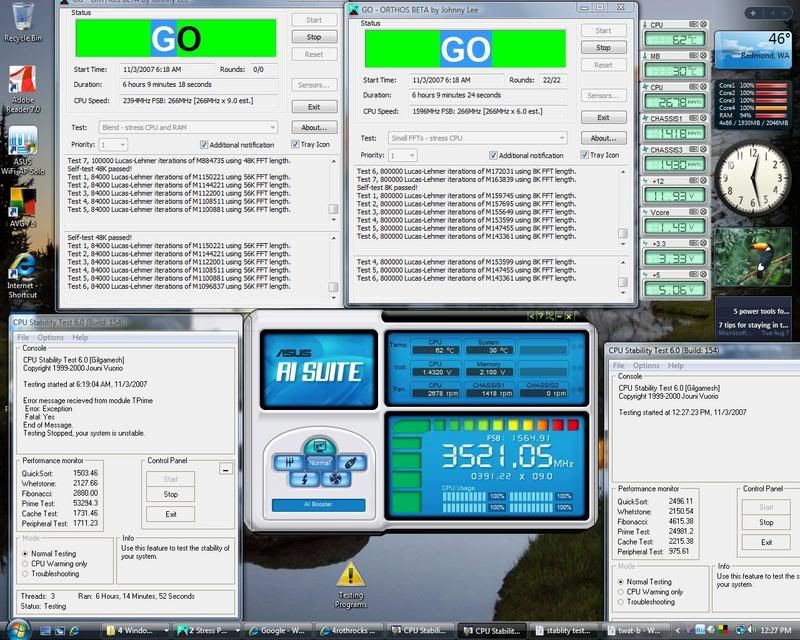Viewport: 800px width, 640px height.
Task: Click AI Suite left-arrow expand button
Action: pos(531,316)
